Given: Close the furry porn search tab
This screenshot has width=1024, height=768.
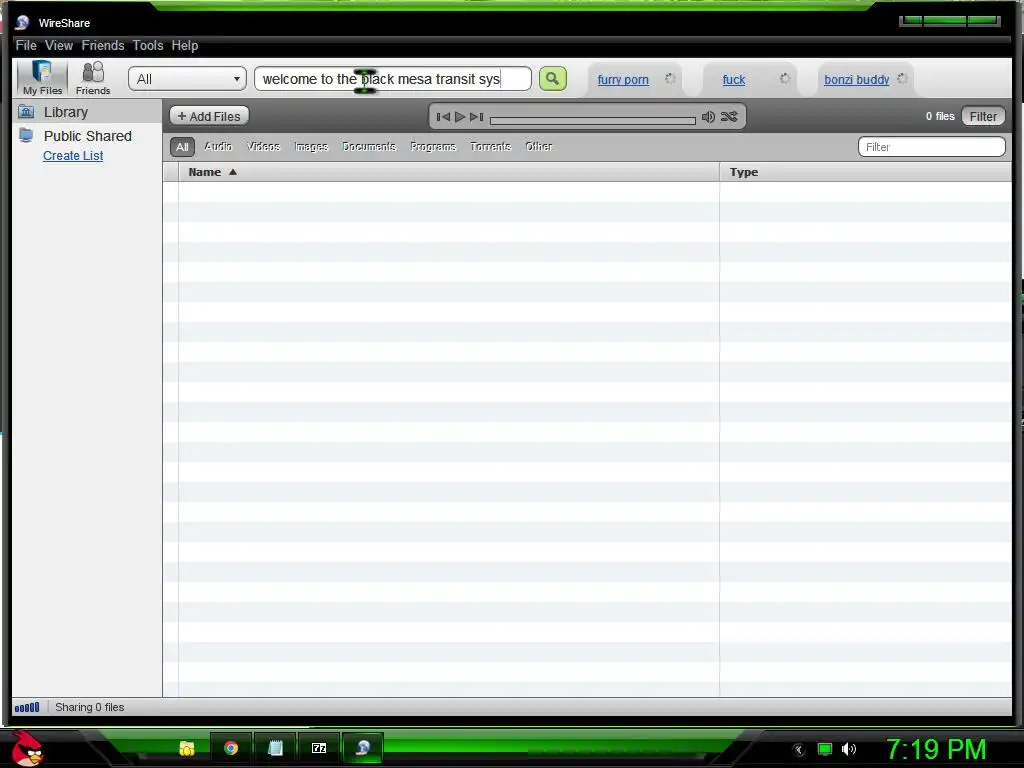Looking at the screenshot, I should [x=670, y=78].
